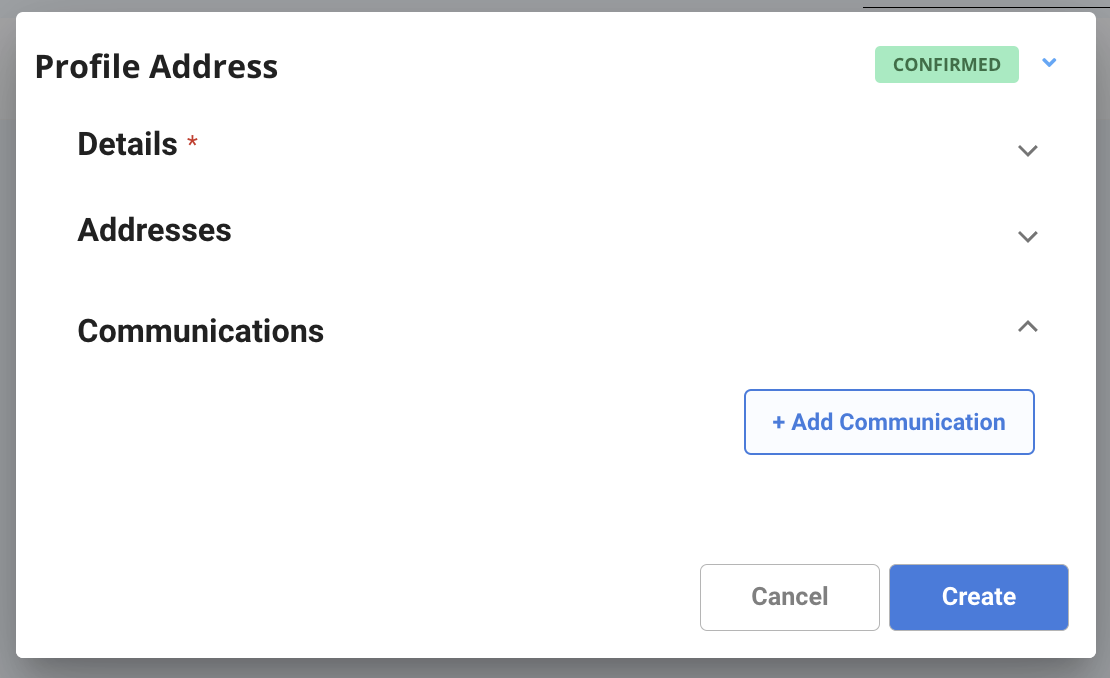Cancel the Profile Address dialog
The image size is (1110, 678).
789,597
